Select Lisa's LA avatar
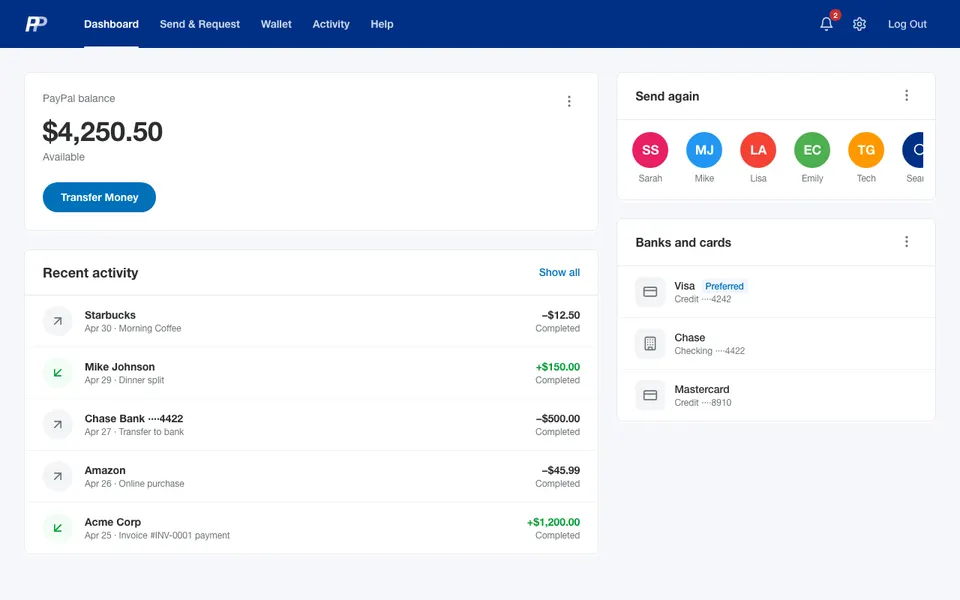Viewport: 960px width, 600px height. click(x=758, y=150)
